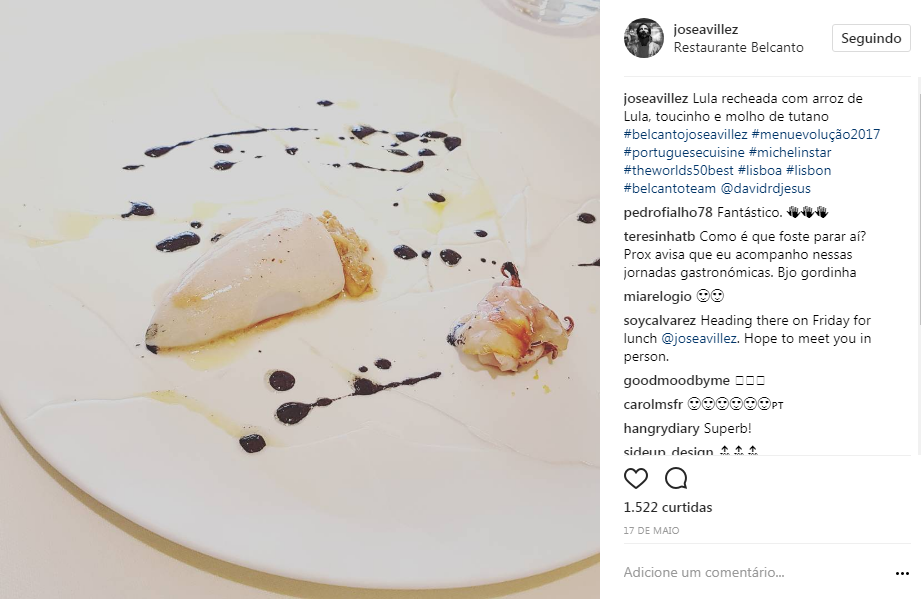Click the comments panel scrollbar
This screenshot has width=921, height=599.
[x=919, y=203]
